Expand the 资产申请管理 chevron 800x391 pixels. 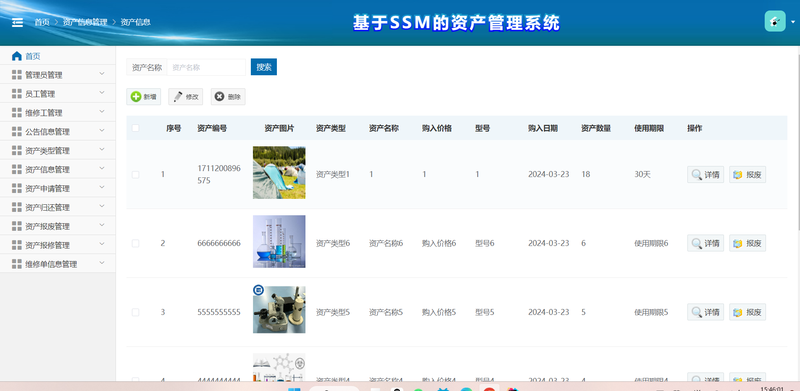point(102,187)
